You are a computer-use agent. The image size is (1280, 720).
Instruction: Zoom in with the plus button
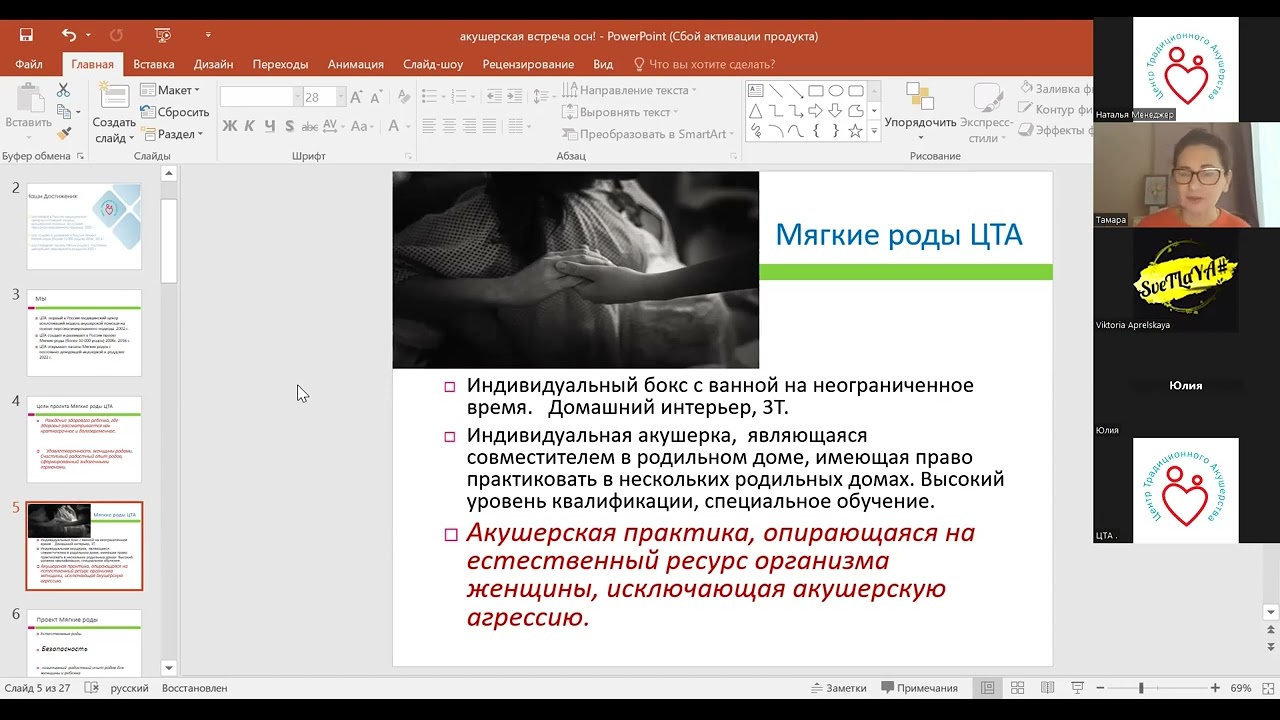click(1215, 688)
